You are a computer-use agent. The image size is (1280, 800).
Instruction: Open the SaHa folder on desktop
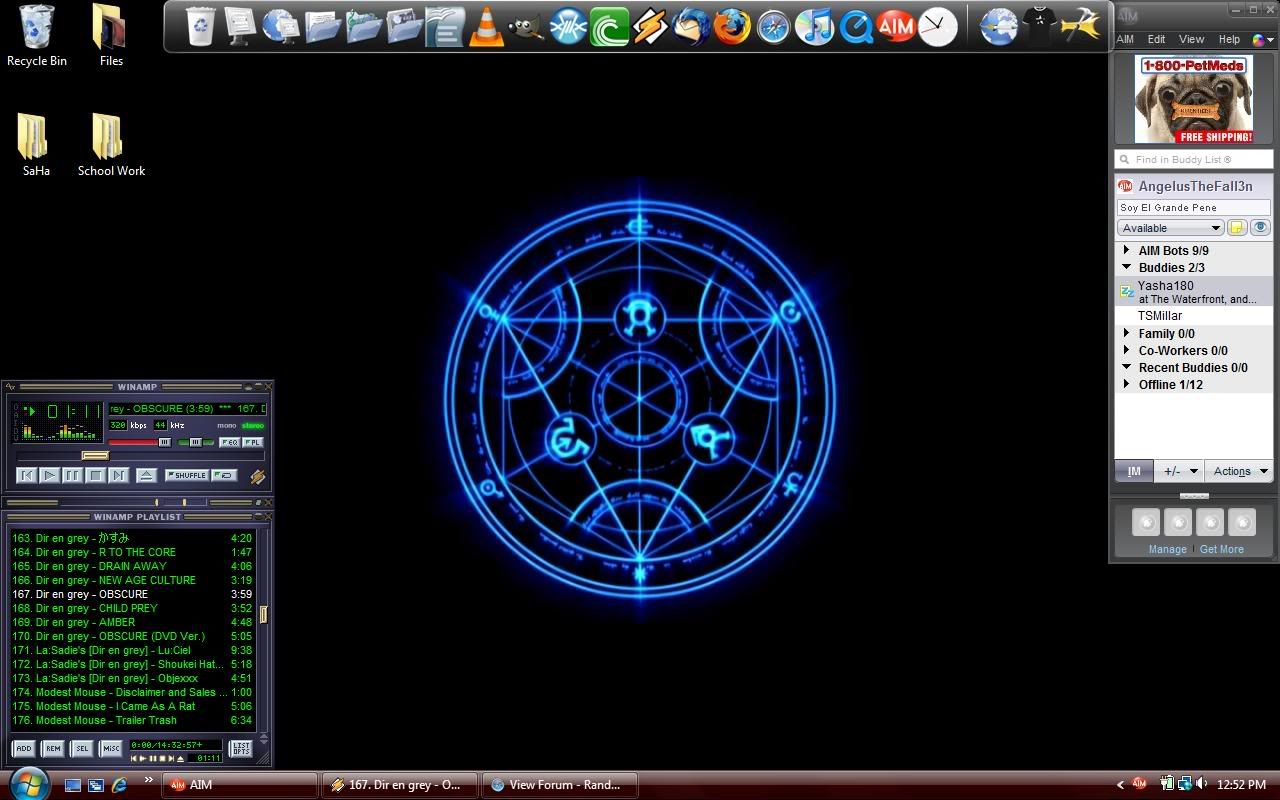point(36,145)
